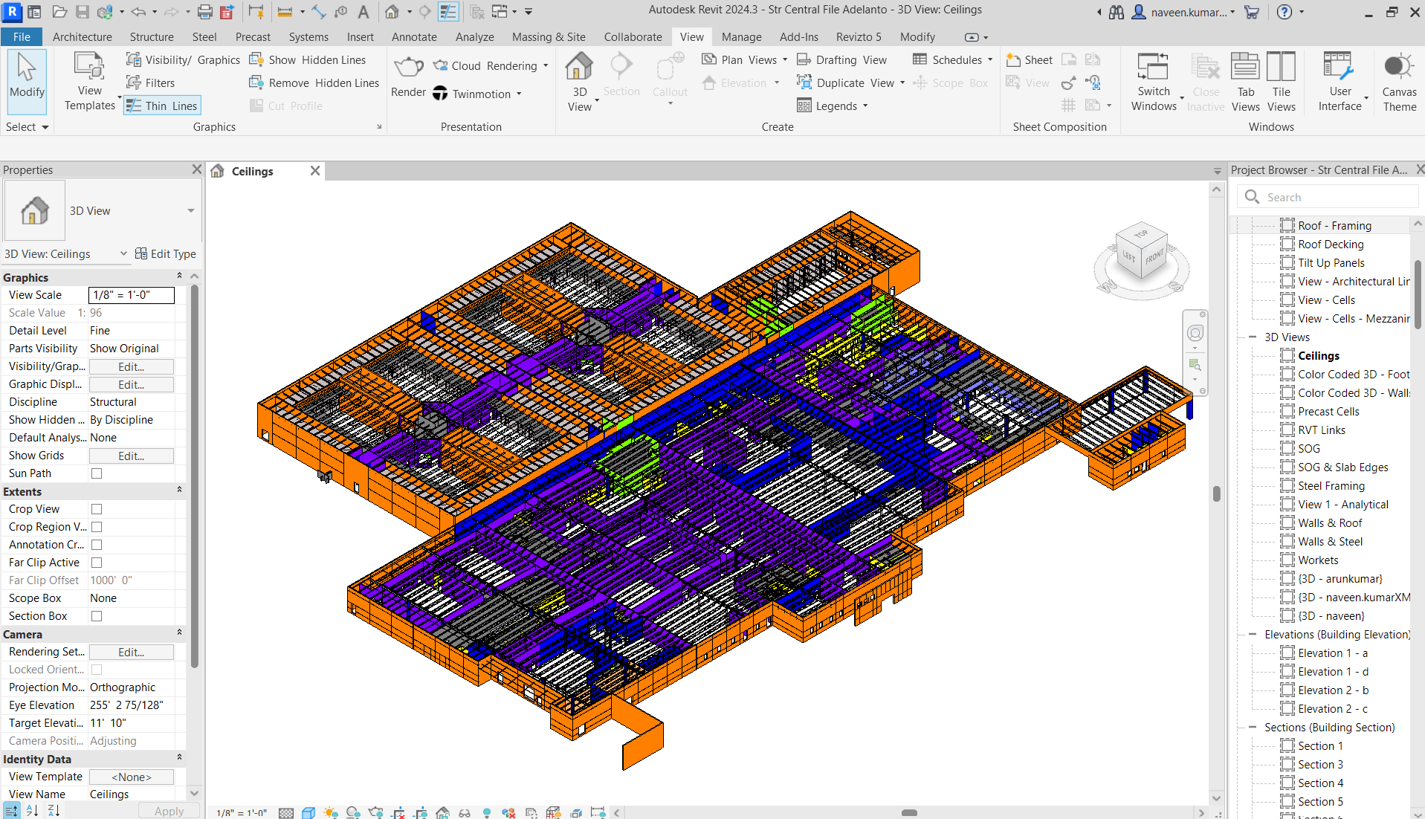Click Edit Type in Properties panel
Viewport: 1425px width, 819px height.
tap(166, 254)
